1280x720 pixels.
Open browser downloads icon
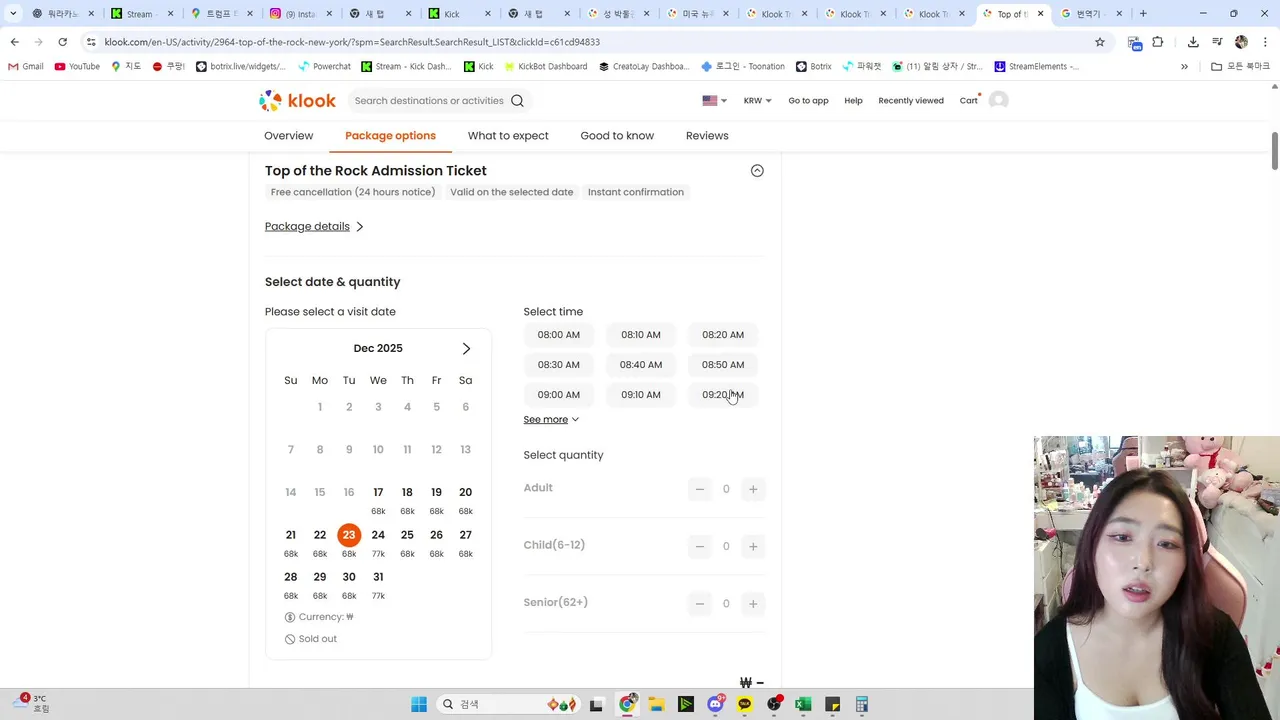click(1193, 42)
